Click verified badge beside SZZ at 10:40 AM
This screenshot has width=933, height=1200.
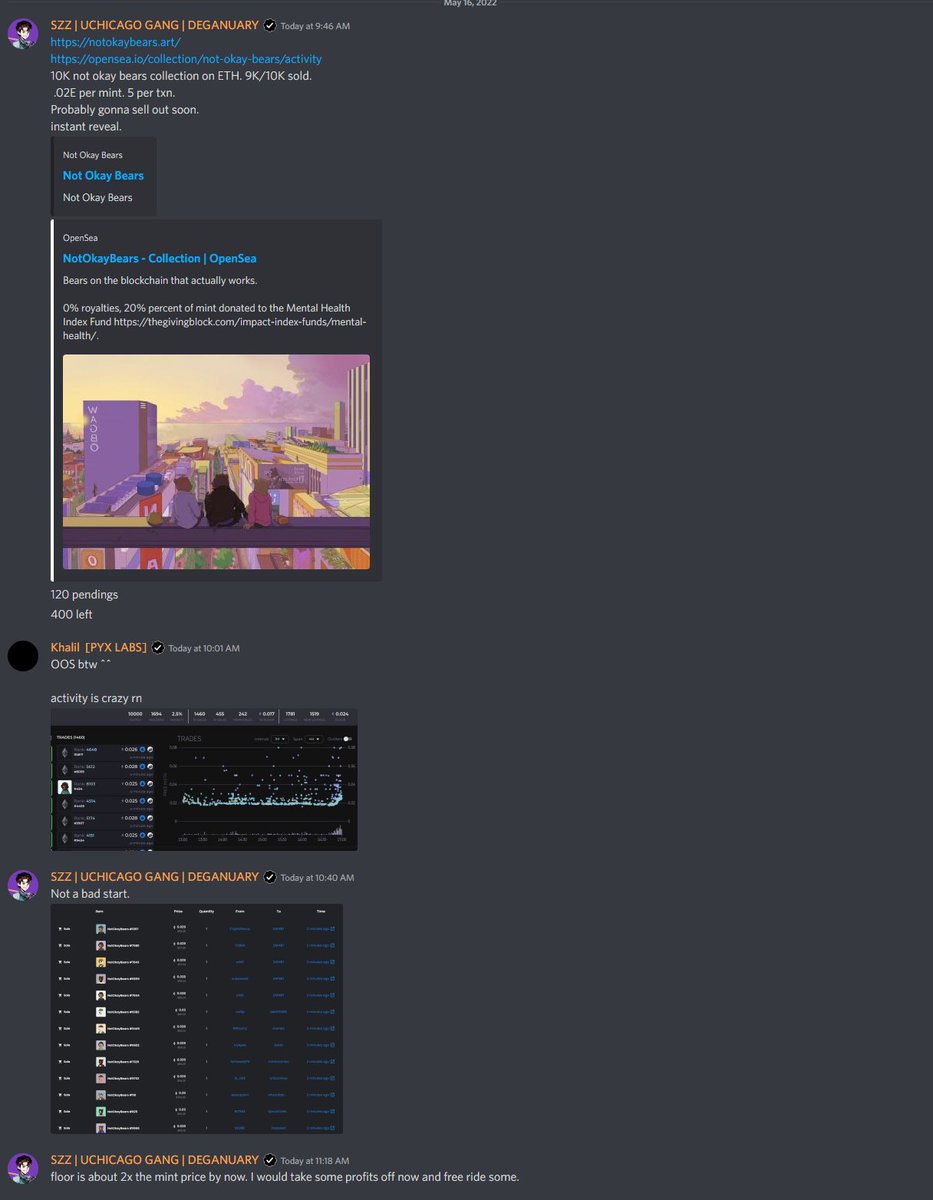pyautogui.click(x=269, y=877)
